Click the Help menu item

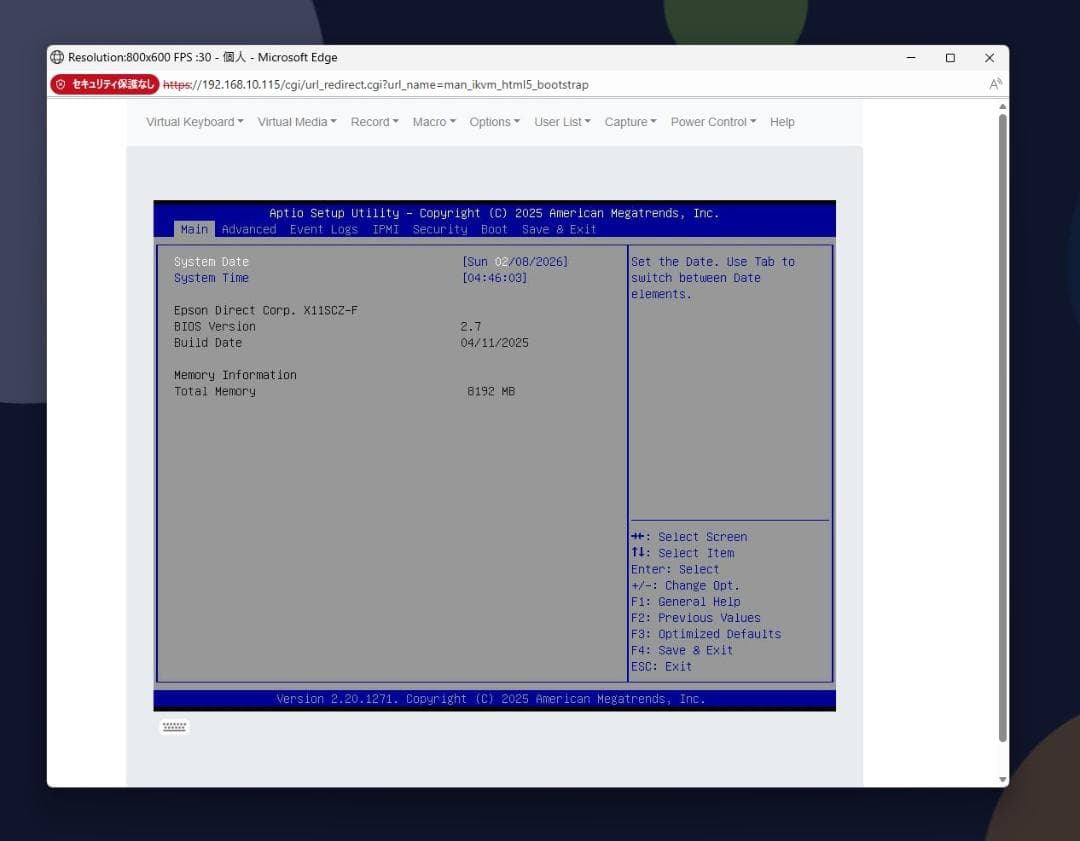coord(781,121)
